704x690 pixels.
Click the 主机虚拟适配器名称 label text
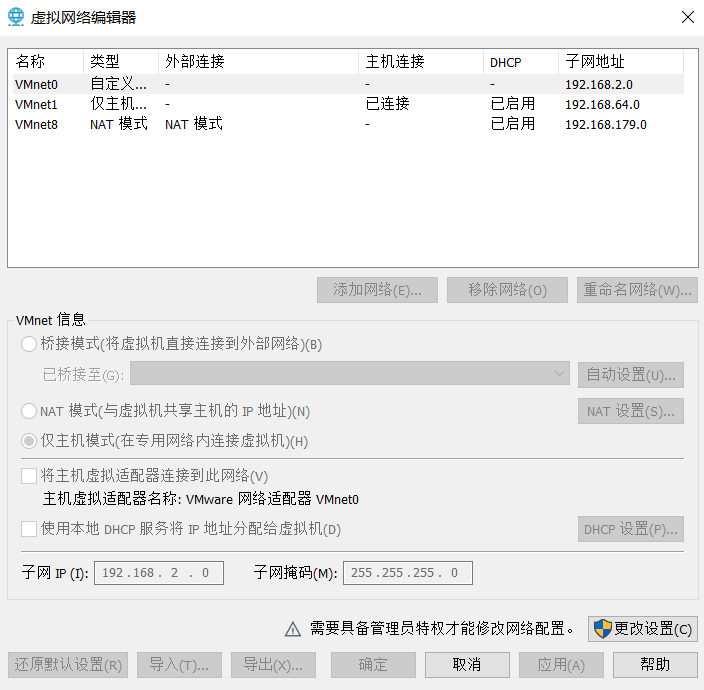coord(200,499)
